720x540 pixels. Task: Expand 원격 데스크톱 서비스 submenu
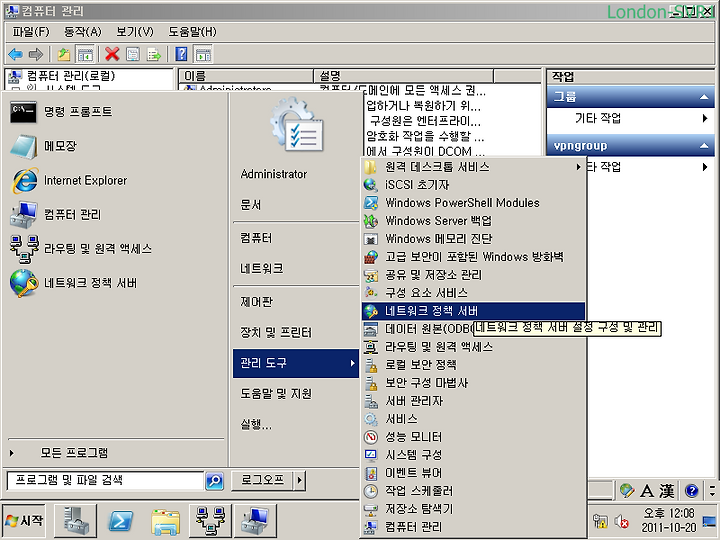(473, 167)
